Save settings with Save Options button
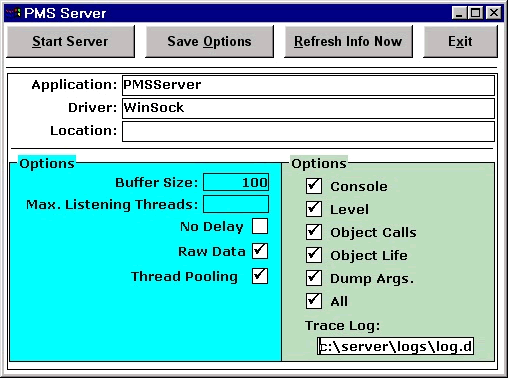The width and height of the screenshot is (508, 378). pyautogui.click(x=209, y=42)
